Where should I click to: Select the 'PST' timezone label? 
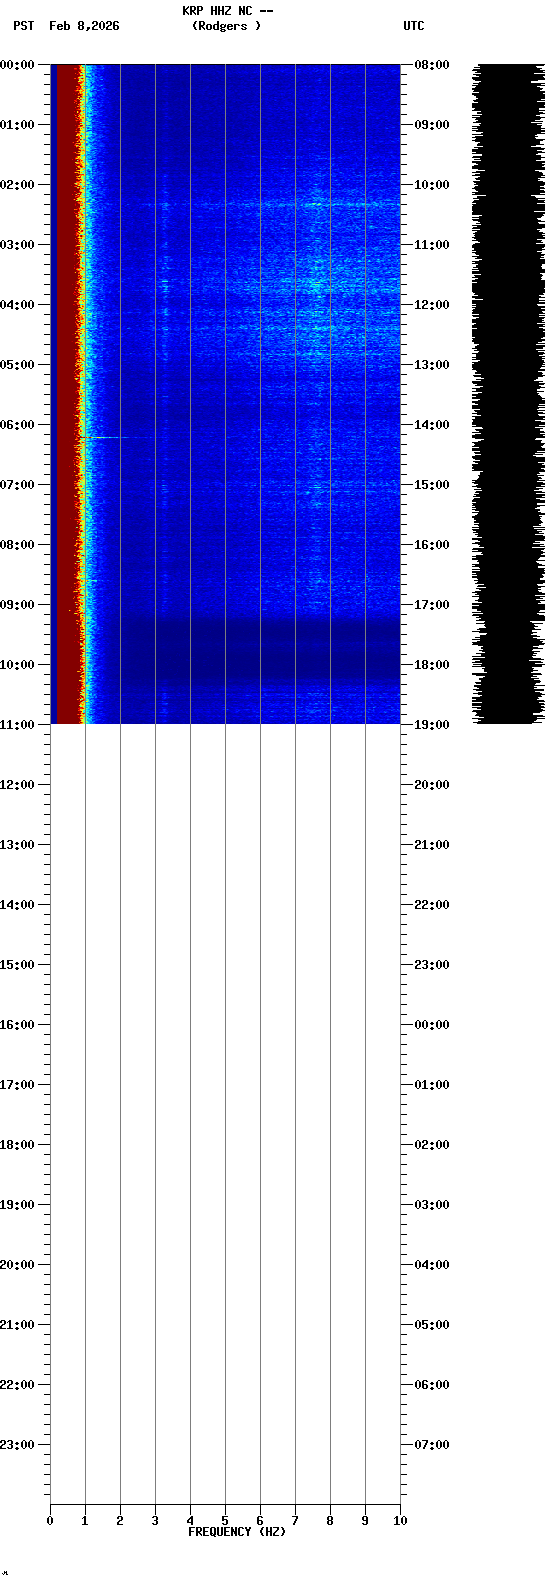coord(24,26)
